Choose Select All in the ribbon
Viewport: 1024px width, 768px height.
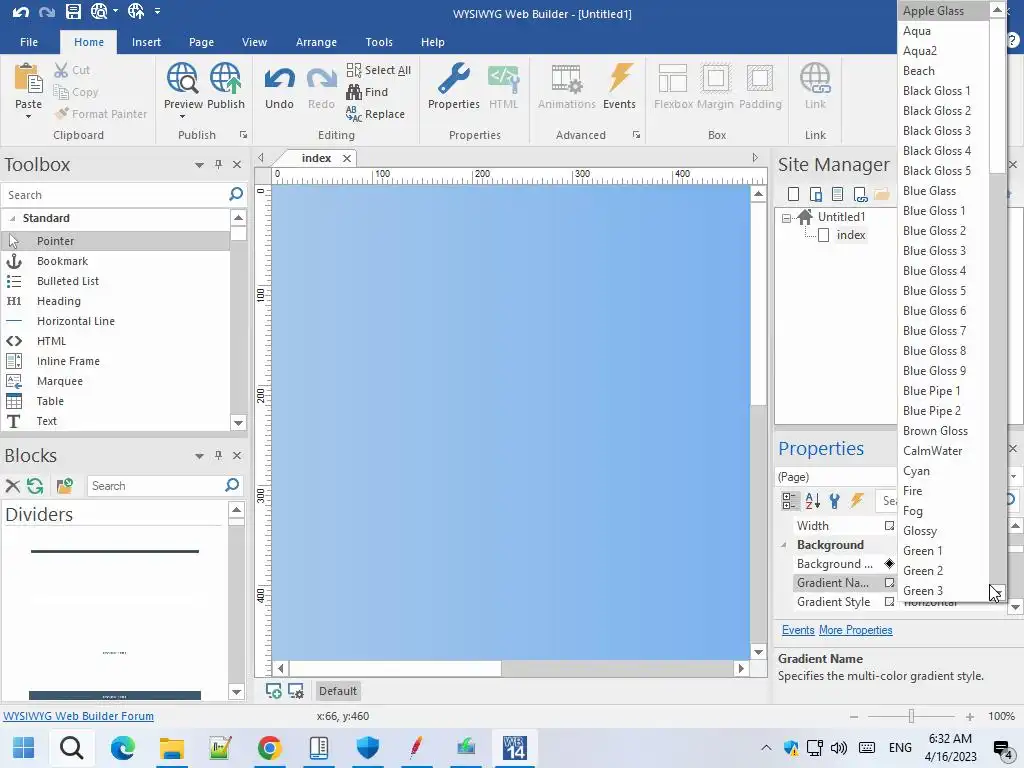point(379,70)
